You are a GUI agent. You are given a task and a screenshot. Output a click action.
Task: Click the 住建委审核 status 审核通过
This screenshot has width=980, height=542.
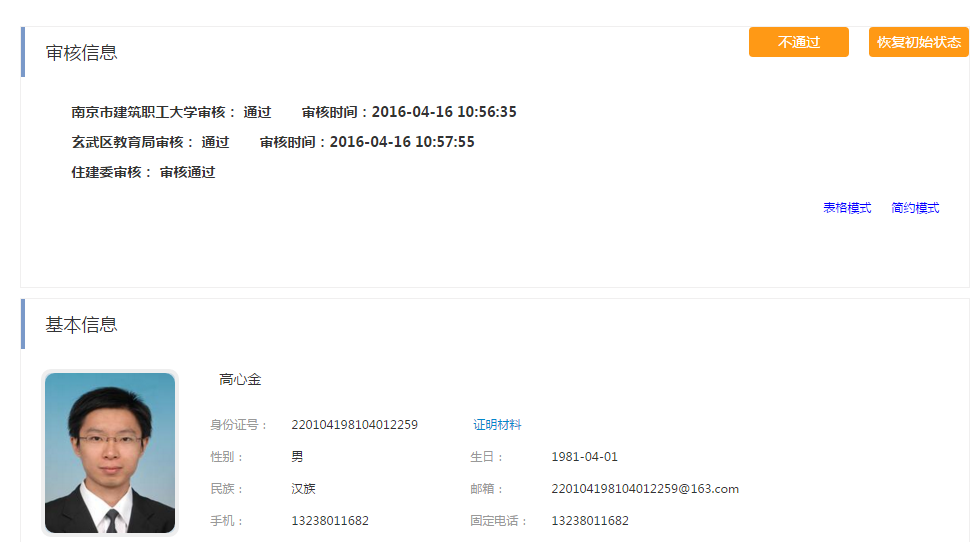pos(187,172)
